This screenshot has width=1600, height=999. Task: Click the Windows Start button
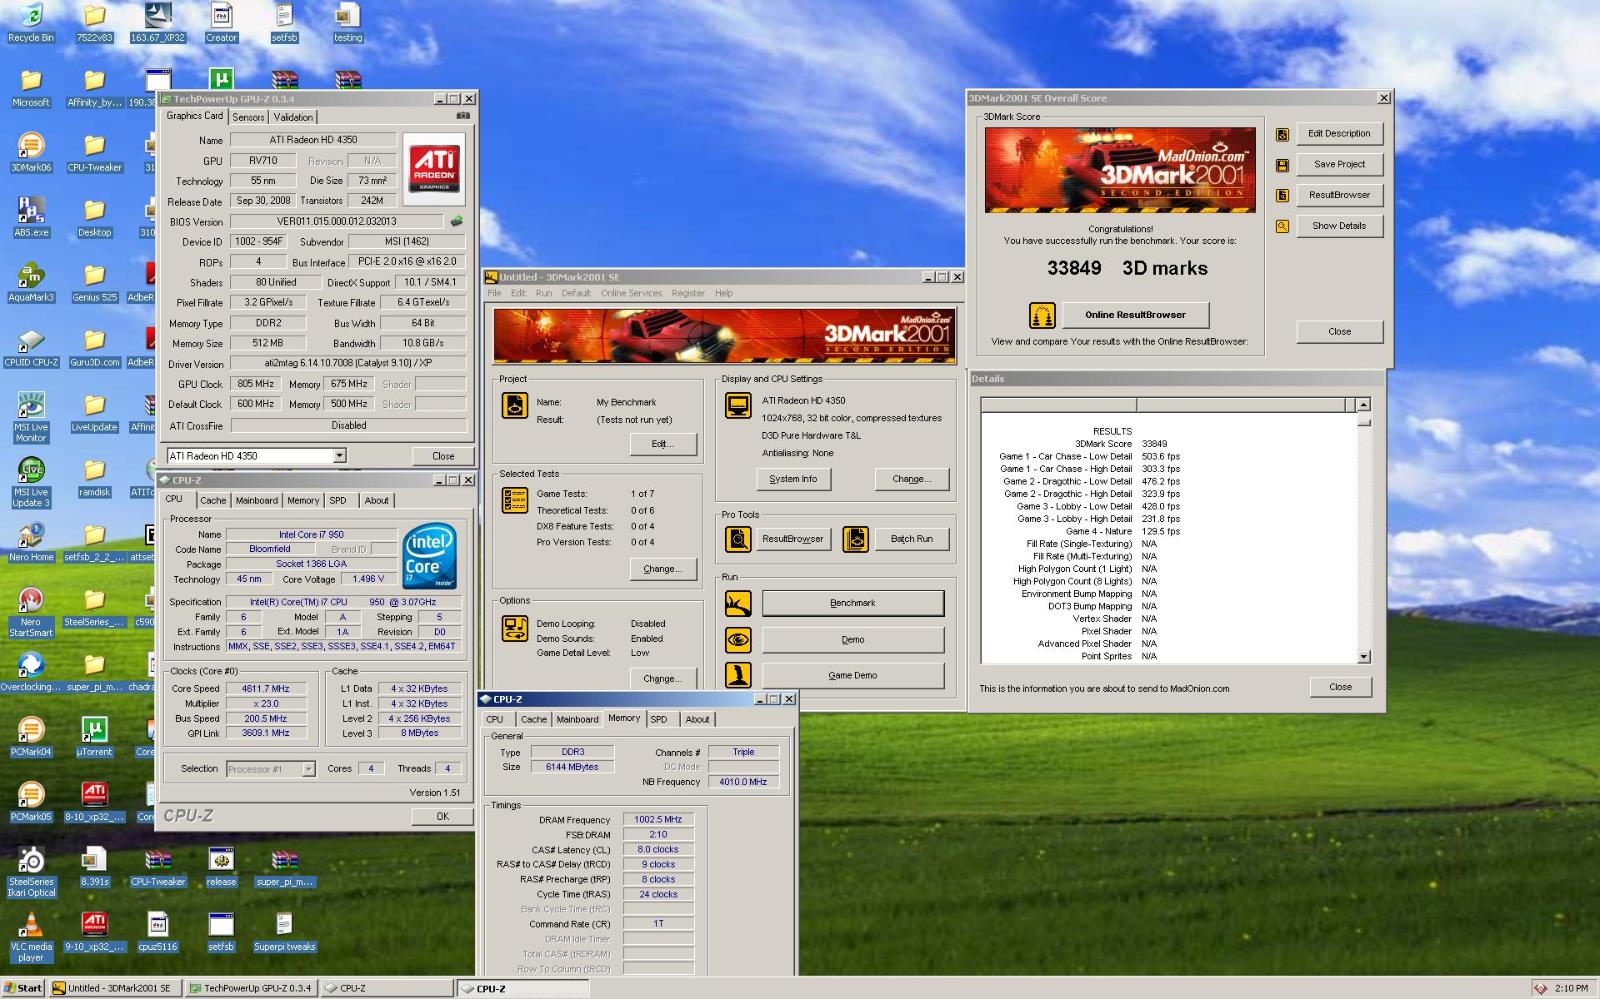23,988
